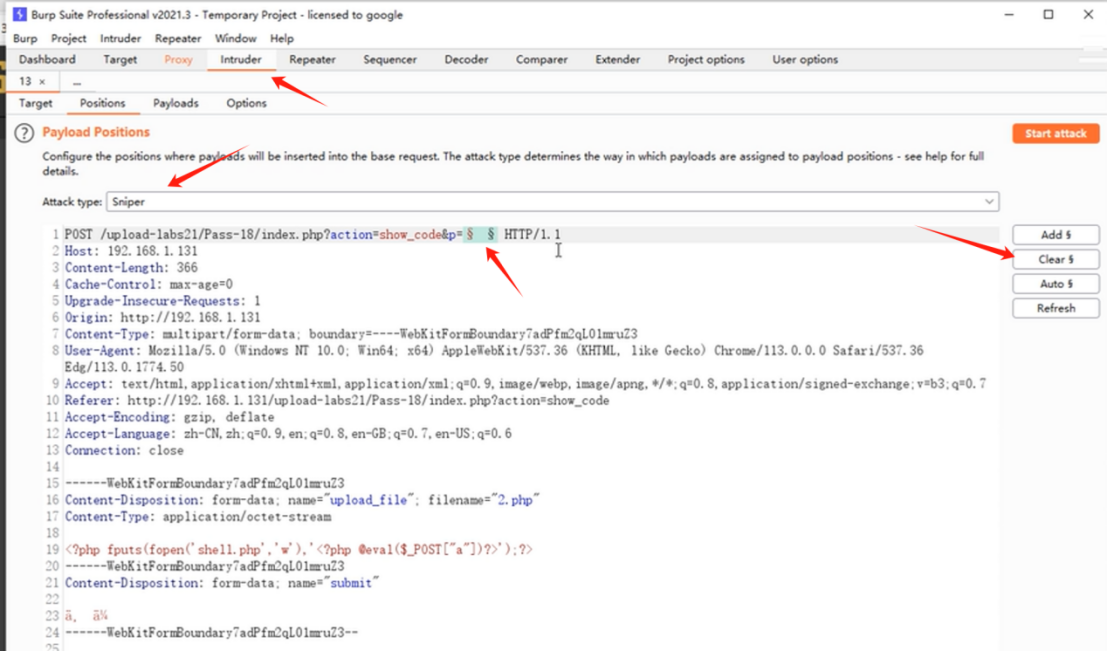
Task: Open the Extender tab
Action: (617, 59)
